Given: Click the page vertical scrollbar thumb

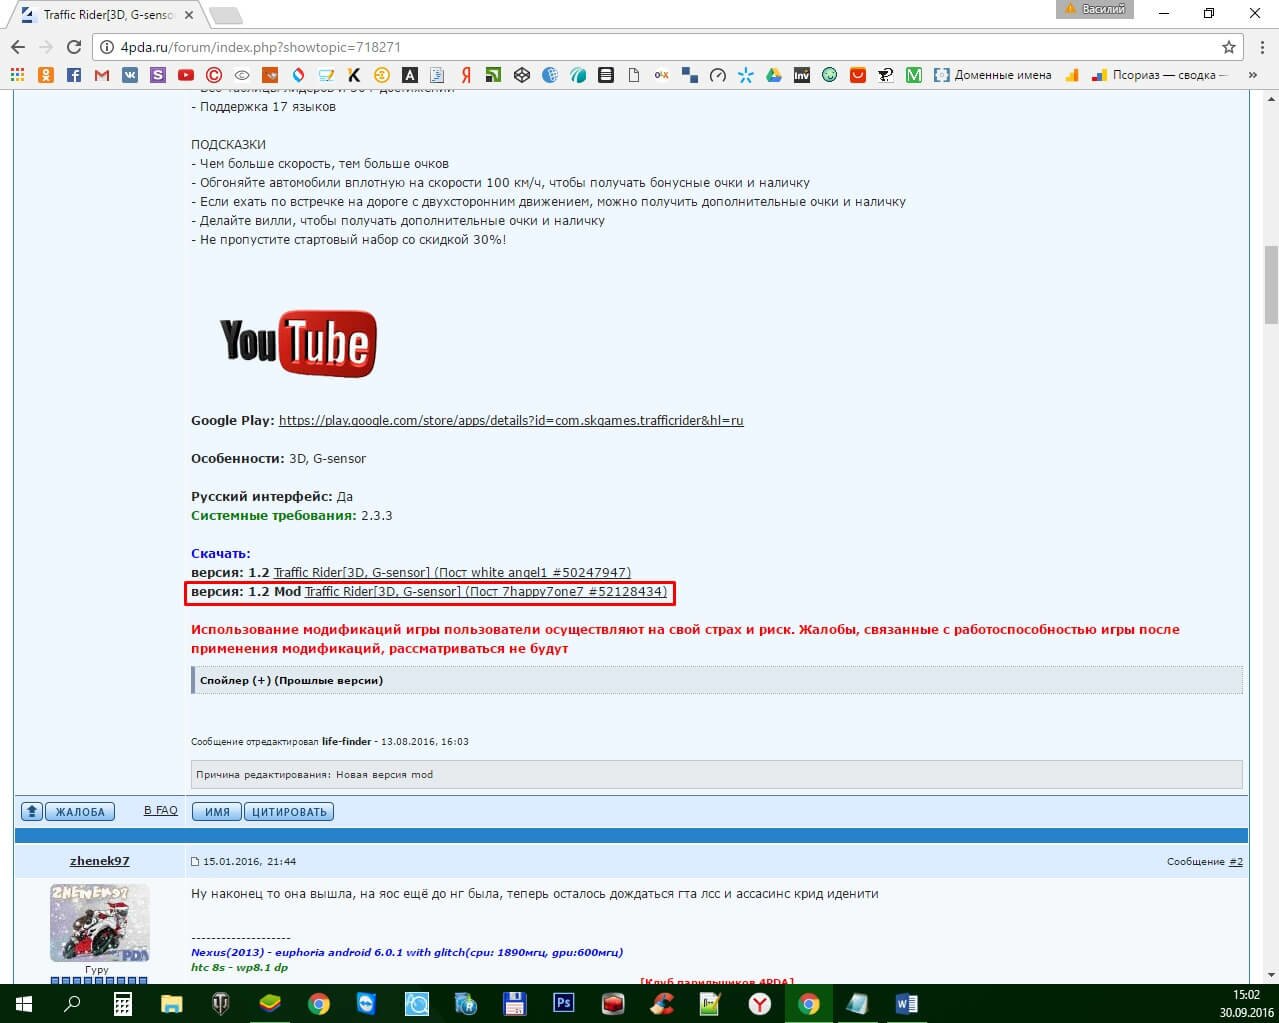Looking at the screenshot, I should pos(1270,284).
